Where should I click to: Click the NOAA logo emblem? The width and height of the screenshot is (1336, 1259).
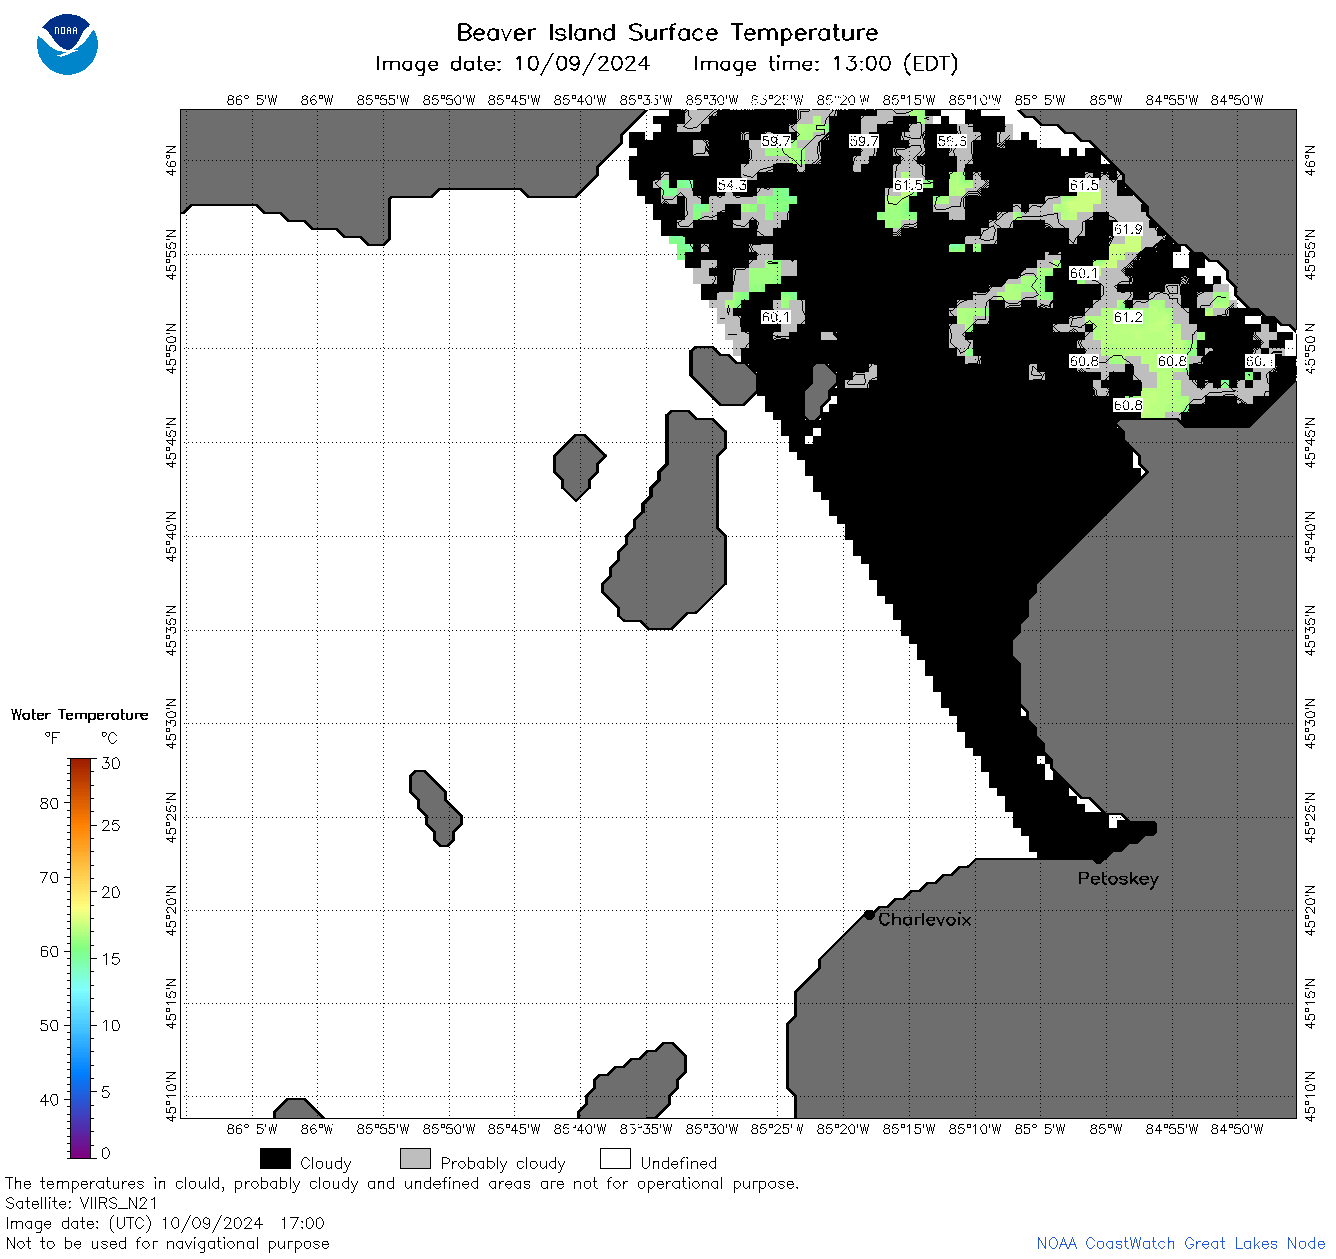click(67, 44)
